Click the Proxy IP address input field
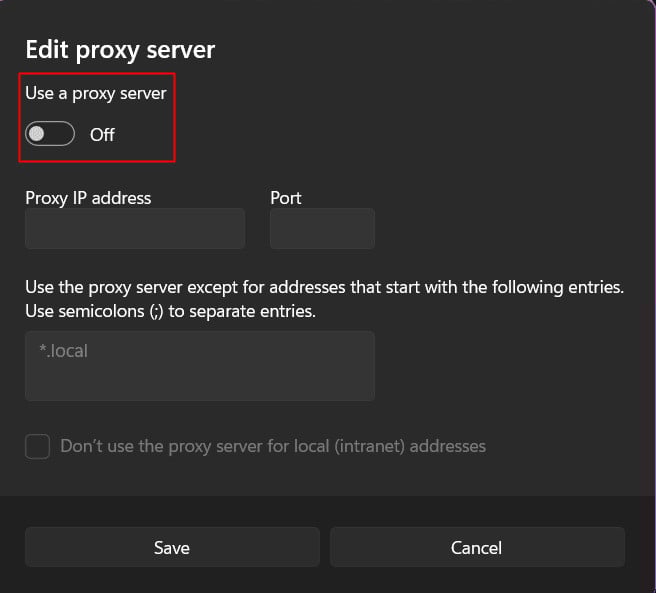The image size is (656, 593). (x=135, y=228)
